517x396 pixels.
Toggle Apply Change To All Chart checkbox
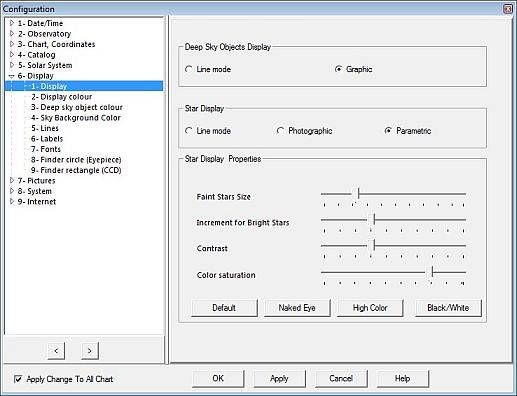coord(18,379)
